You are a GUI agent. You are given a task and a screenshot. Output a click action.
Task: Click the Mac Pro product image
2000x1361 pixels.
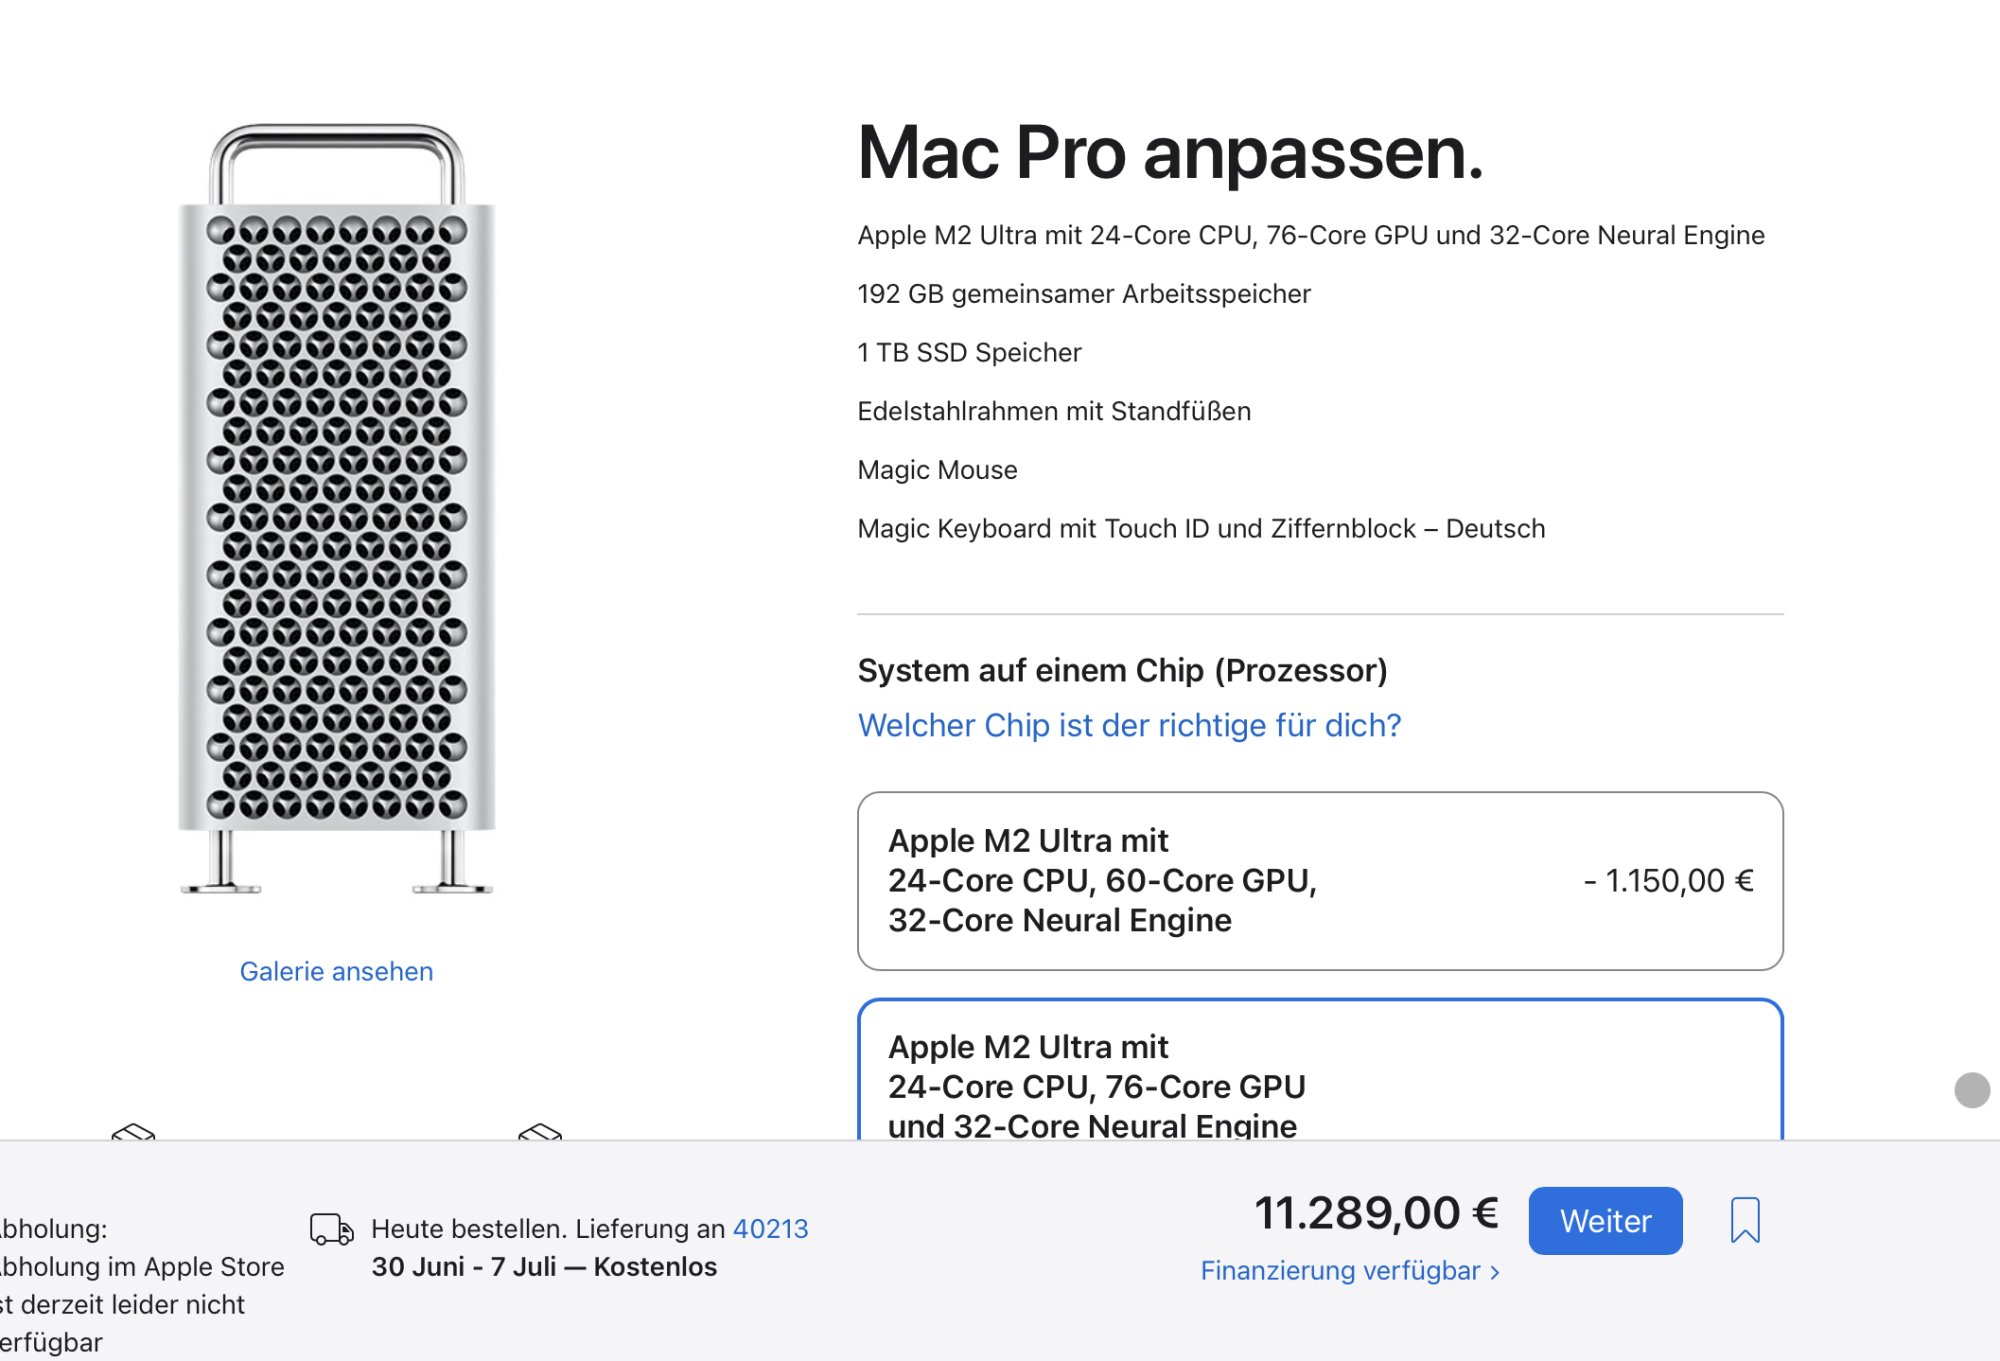337,510
